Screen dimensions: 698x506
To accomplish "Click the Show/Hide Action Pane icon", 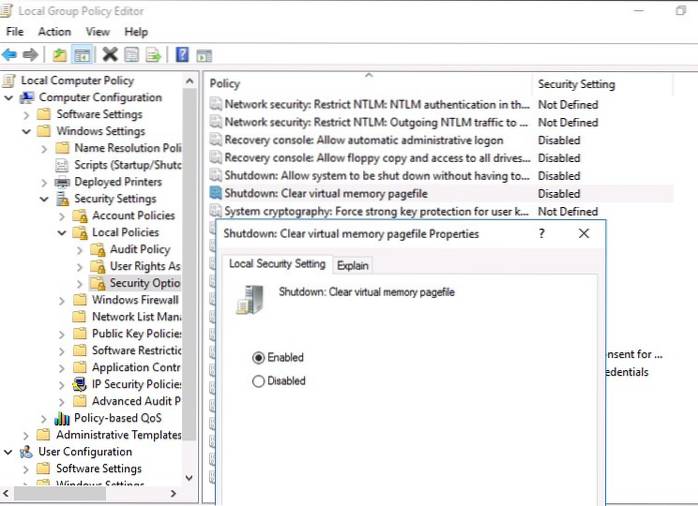I will coord(204,54).
